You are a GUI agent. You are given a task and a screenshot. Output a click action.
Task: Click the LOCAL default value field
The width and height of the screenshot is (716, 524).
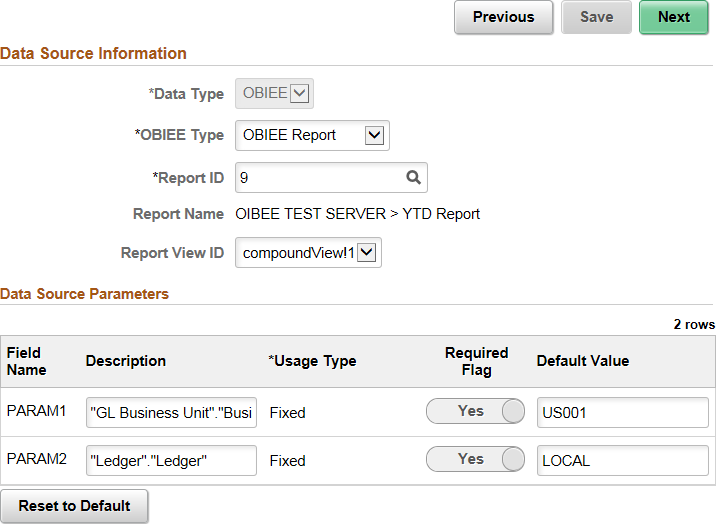click(623, 461)
